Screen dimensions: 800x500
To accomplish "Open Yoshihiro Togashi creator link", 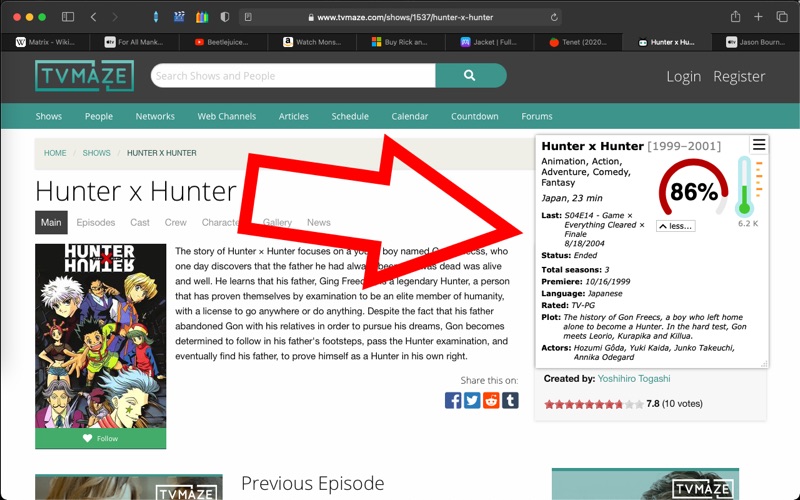I will tap(635, 379).
